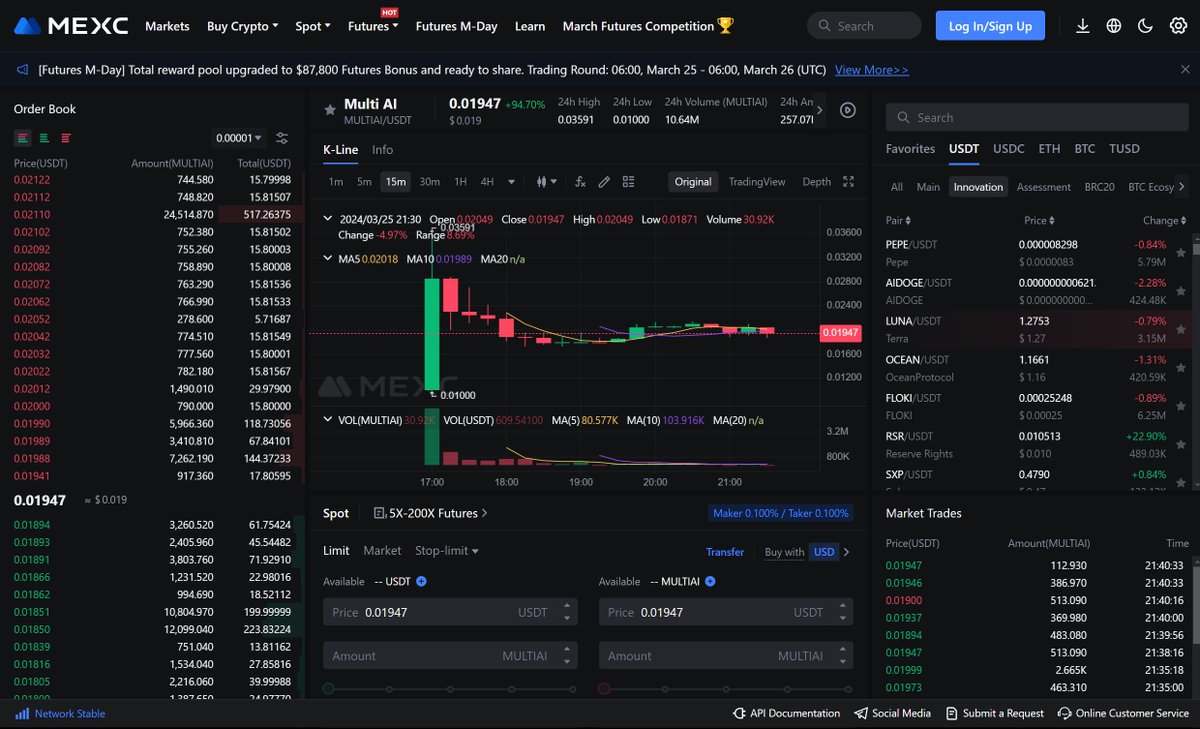Open 5X-200X Futures link
The height and width of the screenshot is (729, 1200).
pyautogui.click(x=431, y=513)
